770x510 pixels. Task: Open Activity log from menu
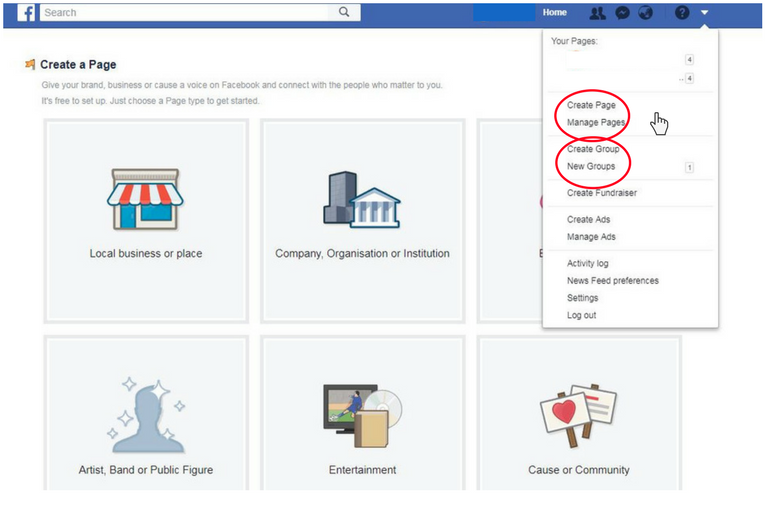[x=587, y=263]
